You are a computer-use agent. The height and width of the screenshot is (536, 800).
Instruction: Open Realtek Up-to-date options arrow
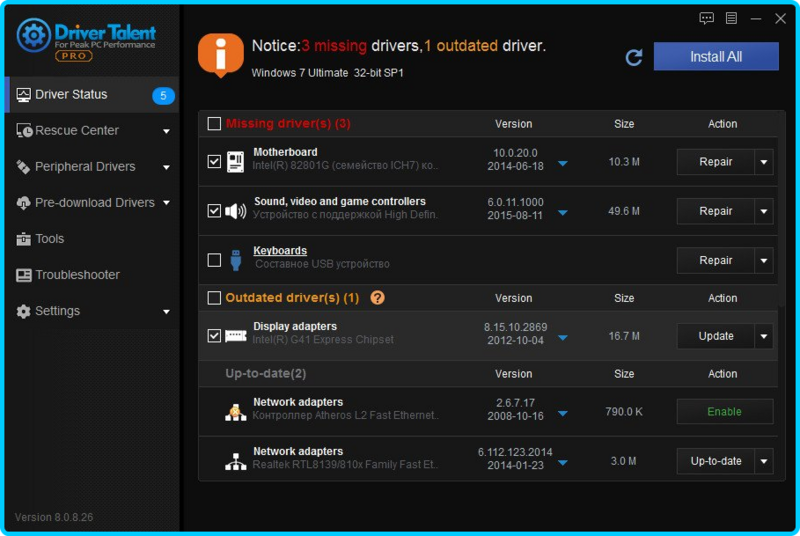[764, 462]
